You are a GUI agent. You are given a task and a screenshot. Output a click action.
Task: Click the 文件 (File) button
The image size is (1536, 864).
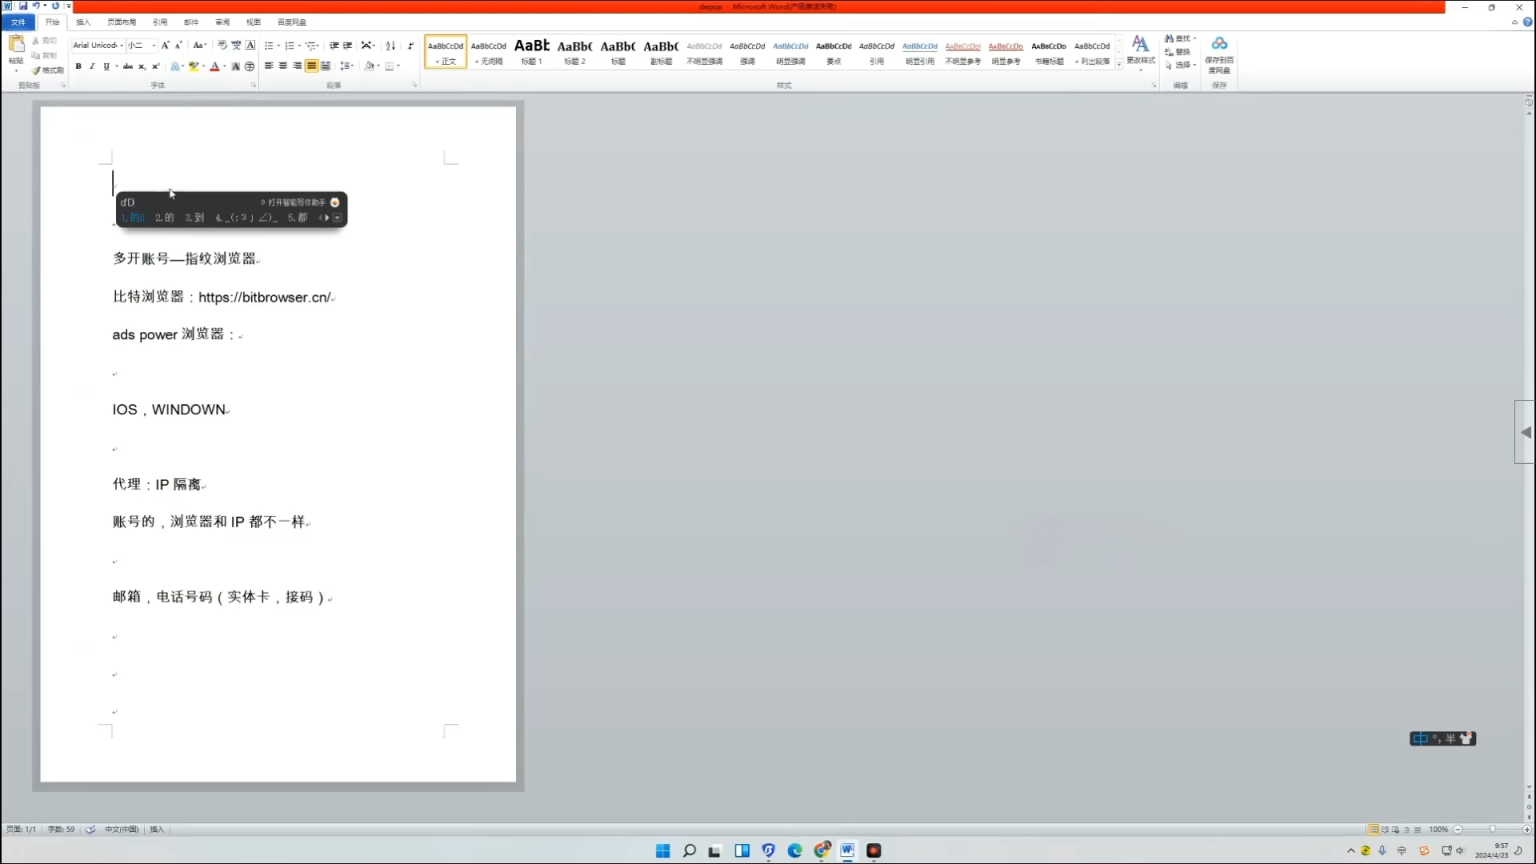tap(18, 22)
